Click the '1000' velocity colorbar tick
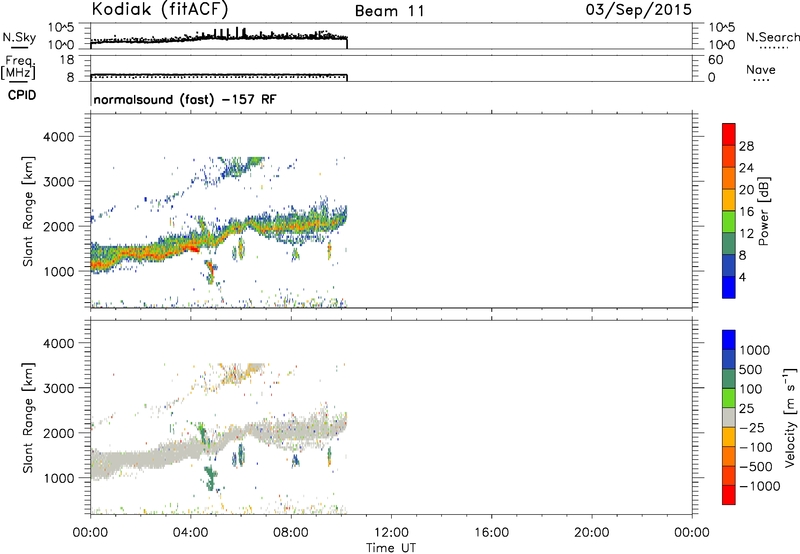Image resolution: width=800 pixels, height=554 pixels. coord(755,350)
